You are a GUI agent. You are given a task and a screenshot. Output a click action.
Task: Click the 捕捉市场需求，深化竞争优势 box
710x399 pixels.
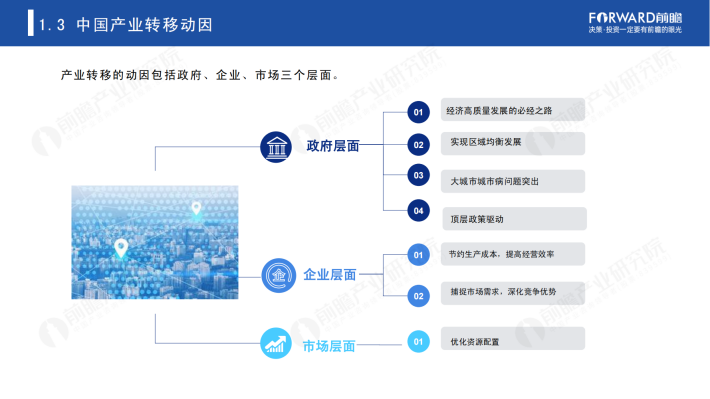coord(513,293)
